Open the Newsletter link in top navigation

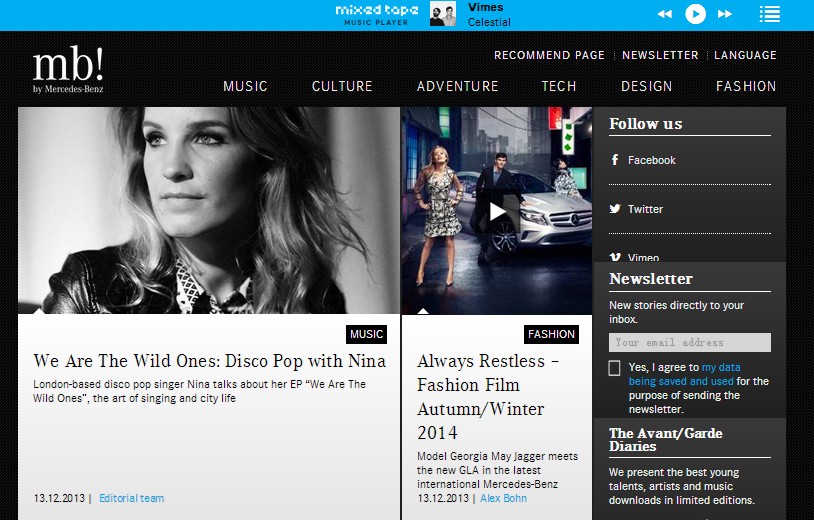[660, 55]
